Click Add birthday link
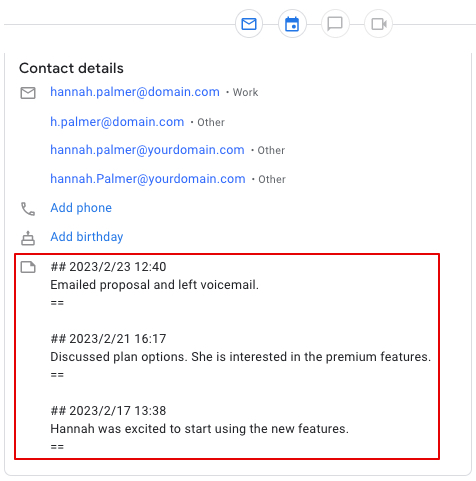The width and height of the screenshot is (476, 481). 87,237
